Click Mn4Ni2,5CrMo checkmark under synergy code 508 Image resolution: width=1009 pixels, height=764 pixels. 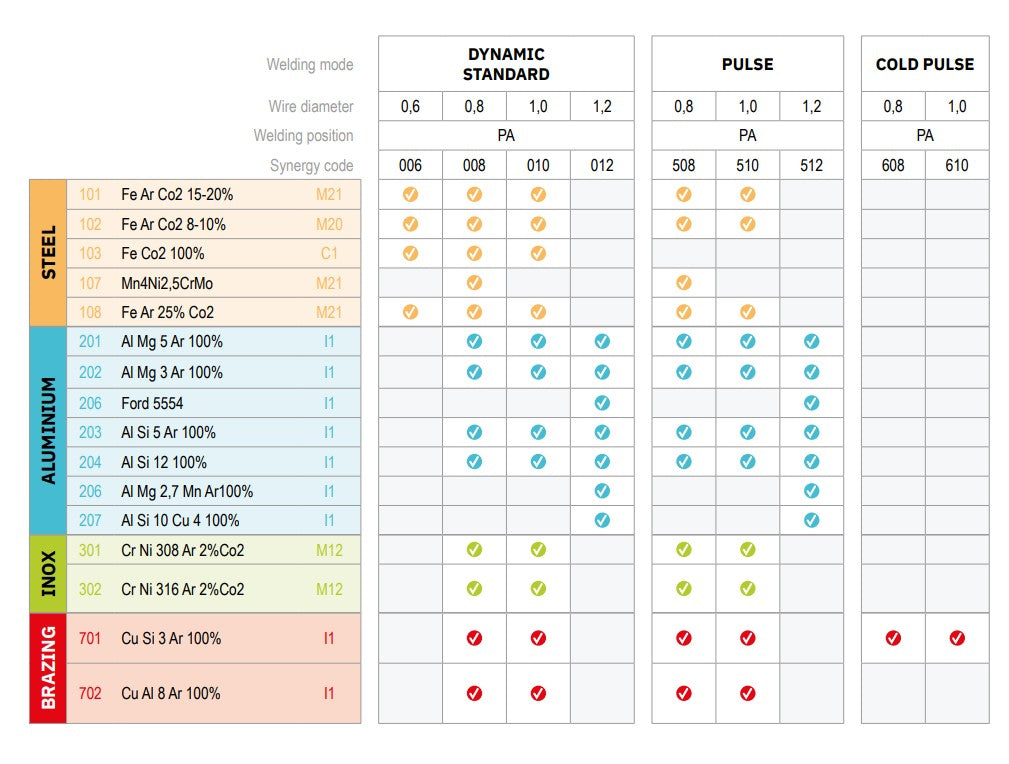pyautogui.click(x=683, y=283)
